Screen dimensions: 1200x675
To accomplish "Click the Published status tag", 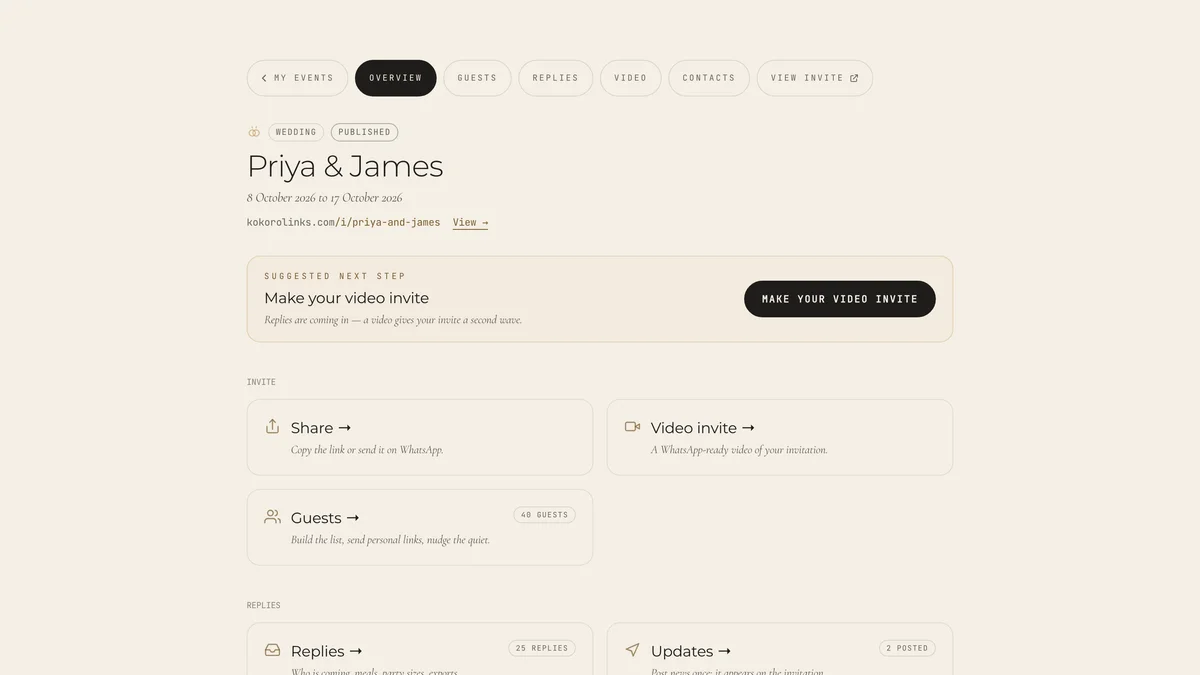I will [364, 132].
